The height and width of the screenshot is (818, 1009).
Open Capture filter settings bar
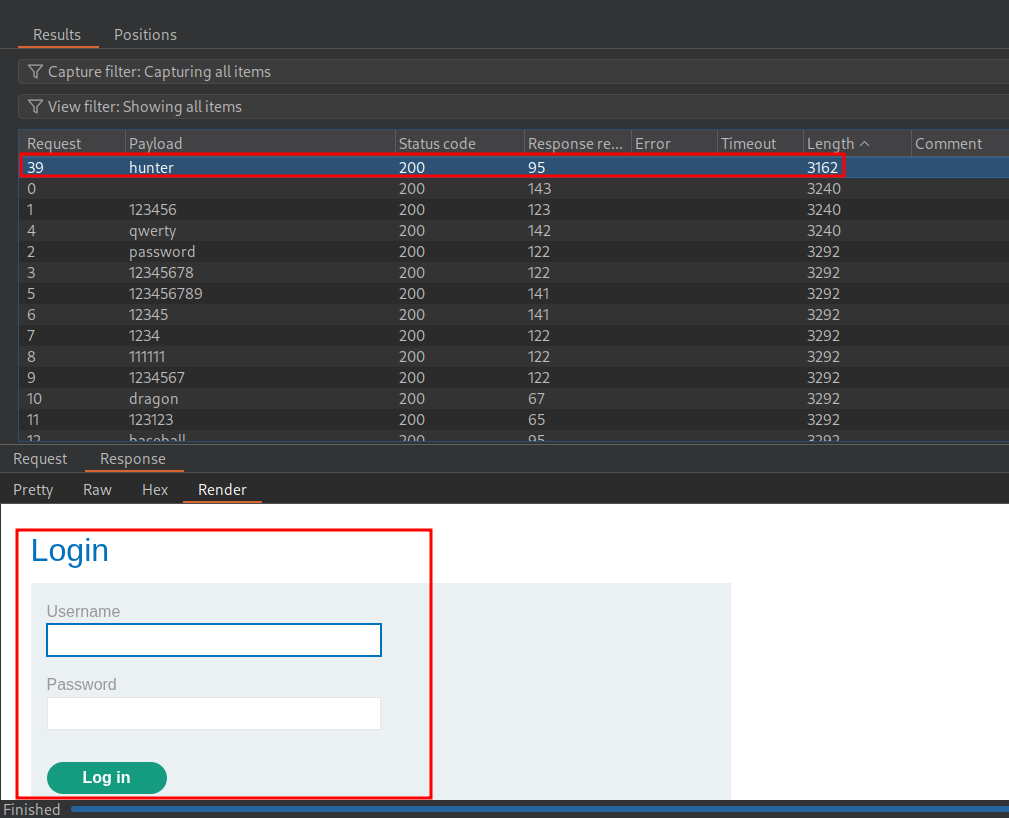pyautogui.click(x=500, y=72)
